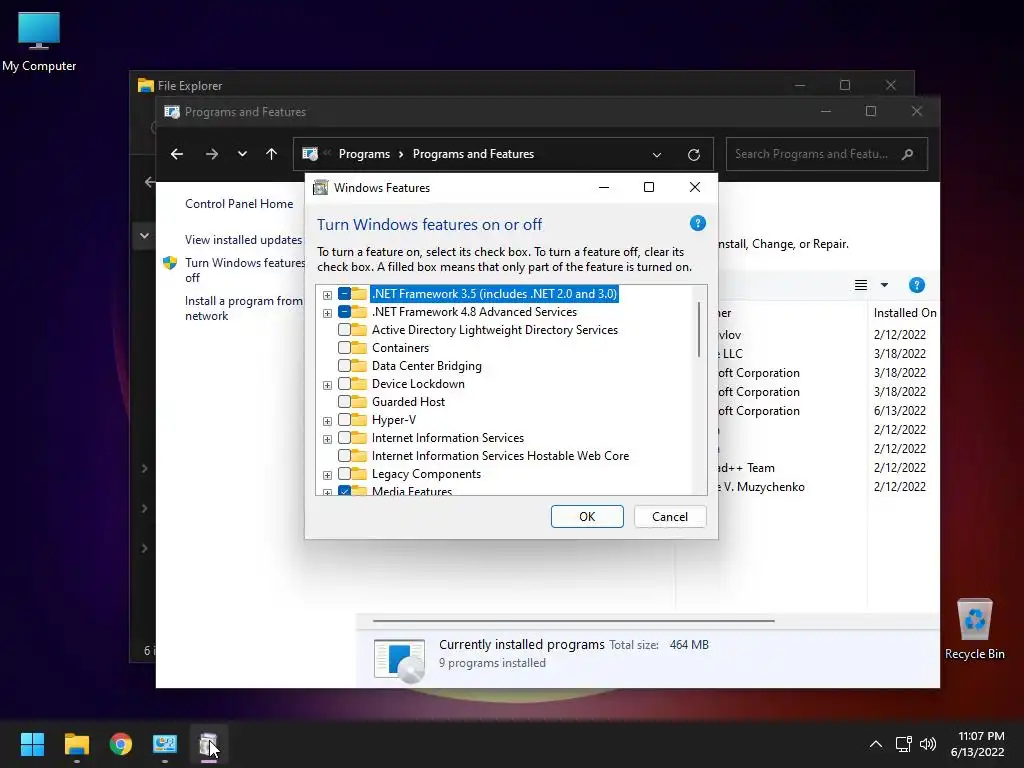Enable Active Directory Lightweight Directory Services checkbox
Viewport: 1024px width, 768px height.
[344, 330]
